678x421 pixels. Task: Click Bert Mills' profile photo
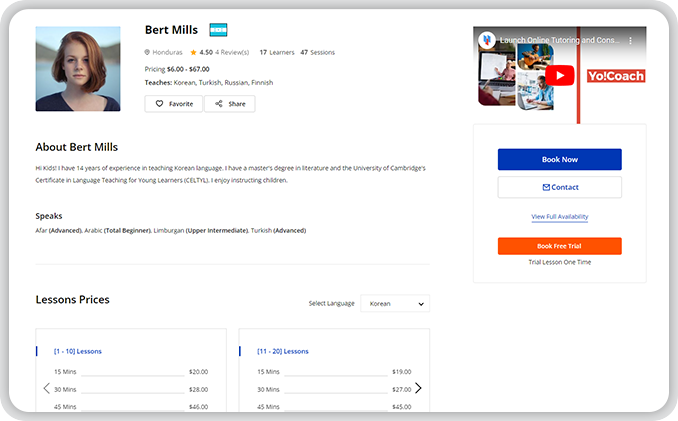[78, 69]
